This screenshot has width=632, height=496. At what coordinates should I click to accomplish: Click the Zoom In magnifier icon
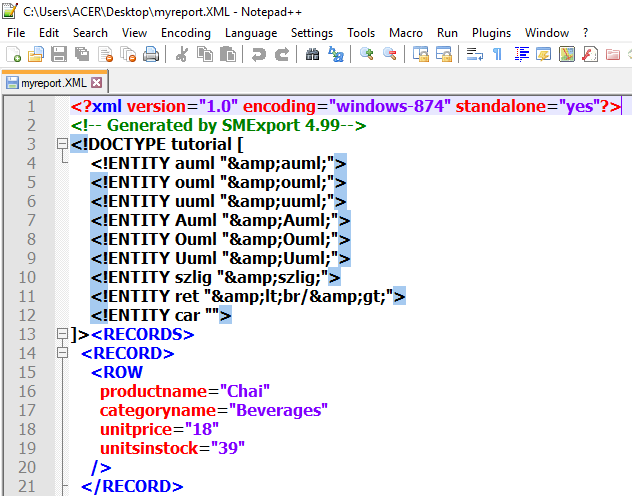click(x=366, y=54)
